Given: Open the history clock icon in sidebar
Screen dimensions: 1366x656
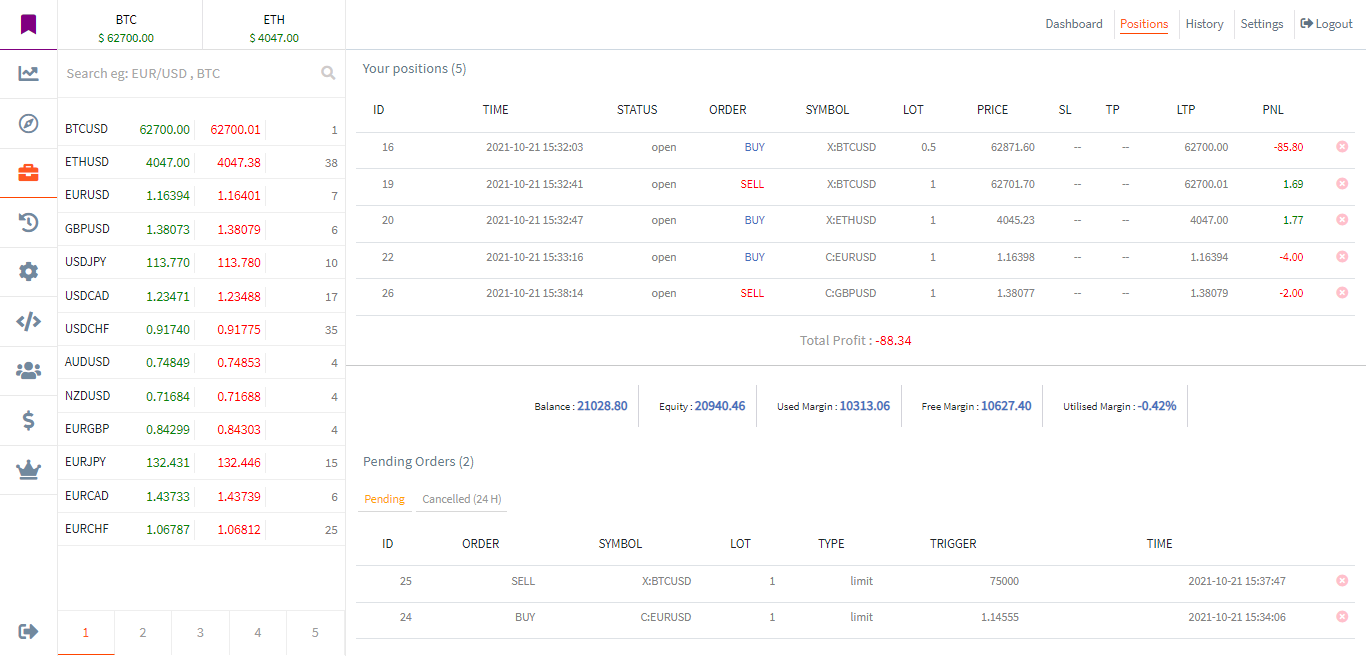Looking at the screenshot, I should pyautogui.click(x=28, y=223).
